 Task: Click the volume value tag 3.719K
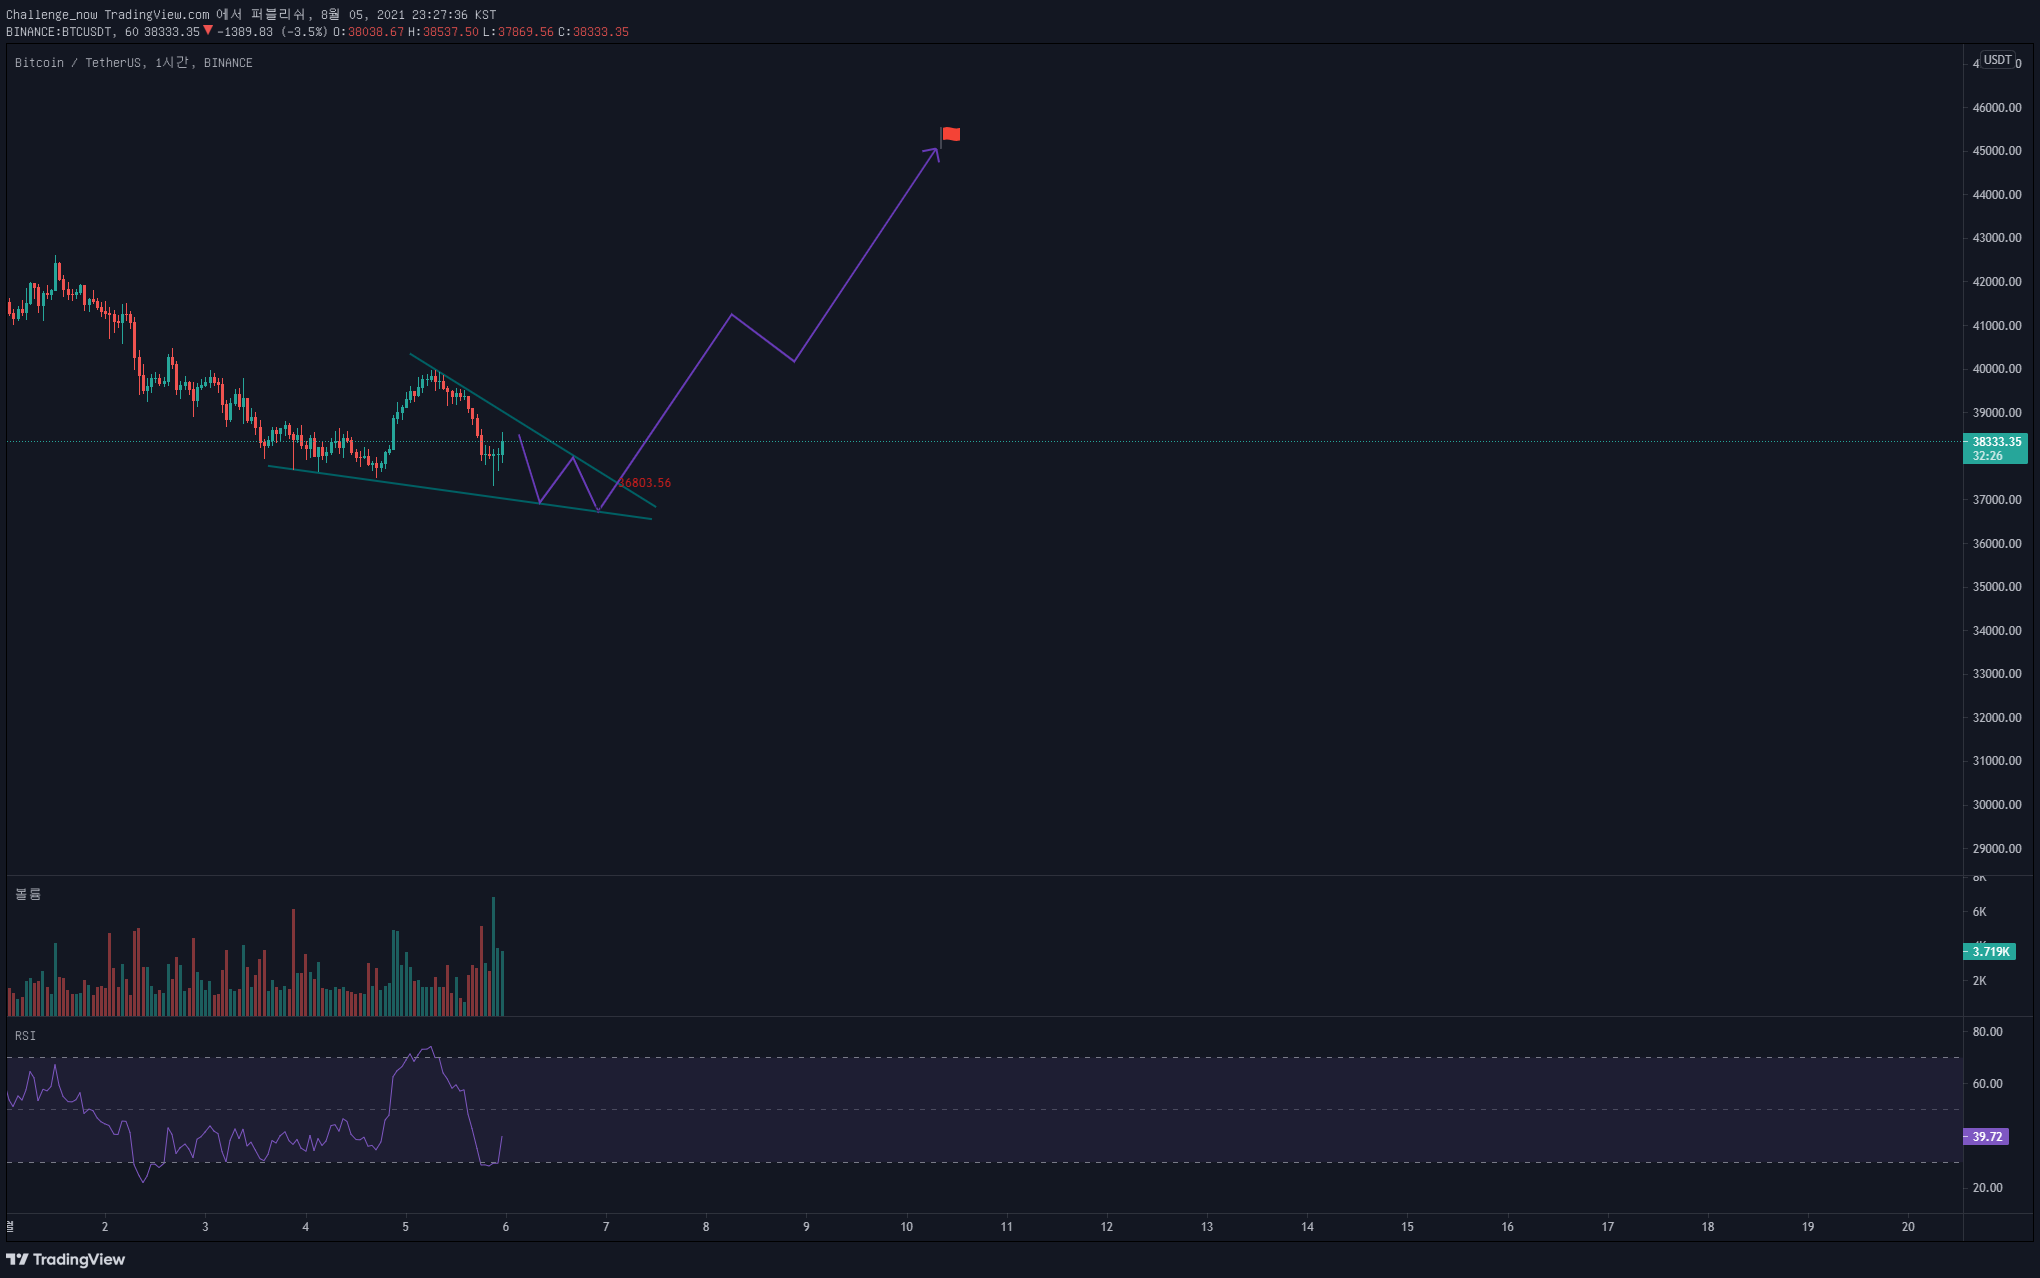1990,952
